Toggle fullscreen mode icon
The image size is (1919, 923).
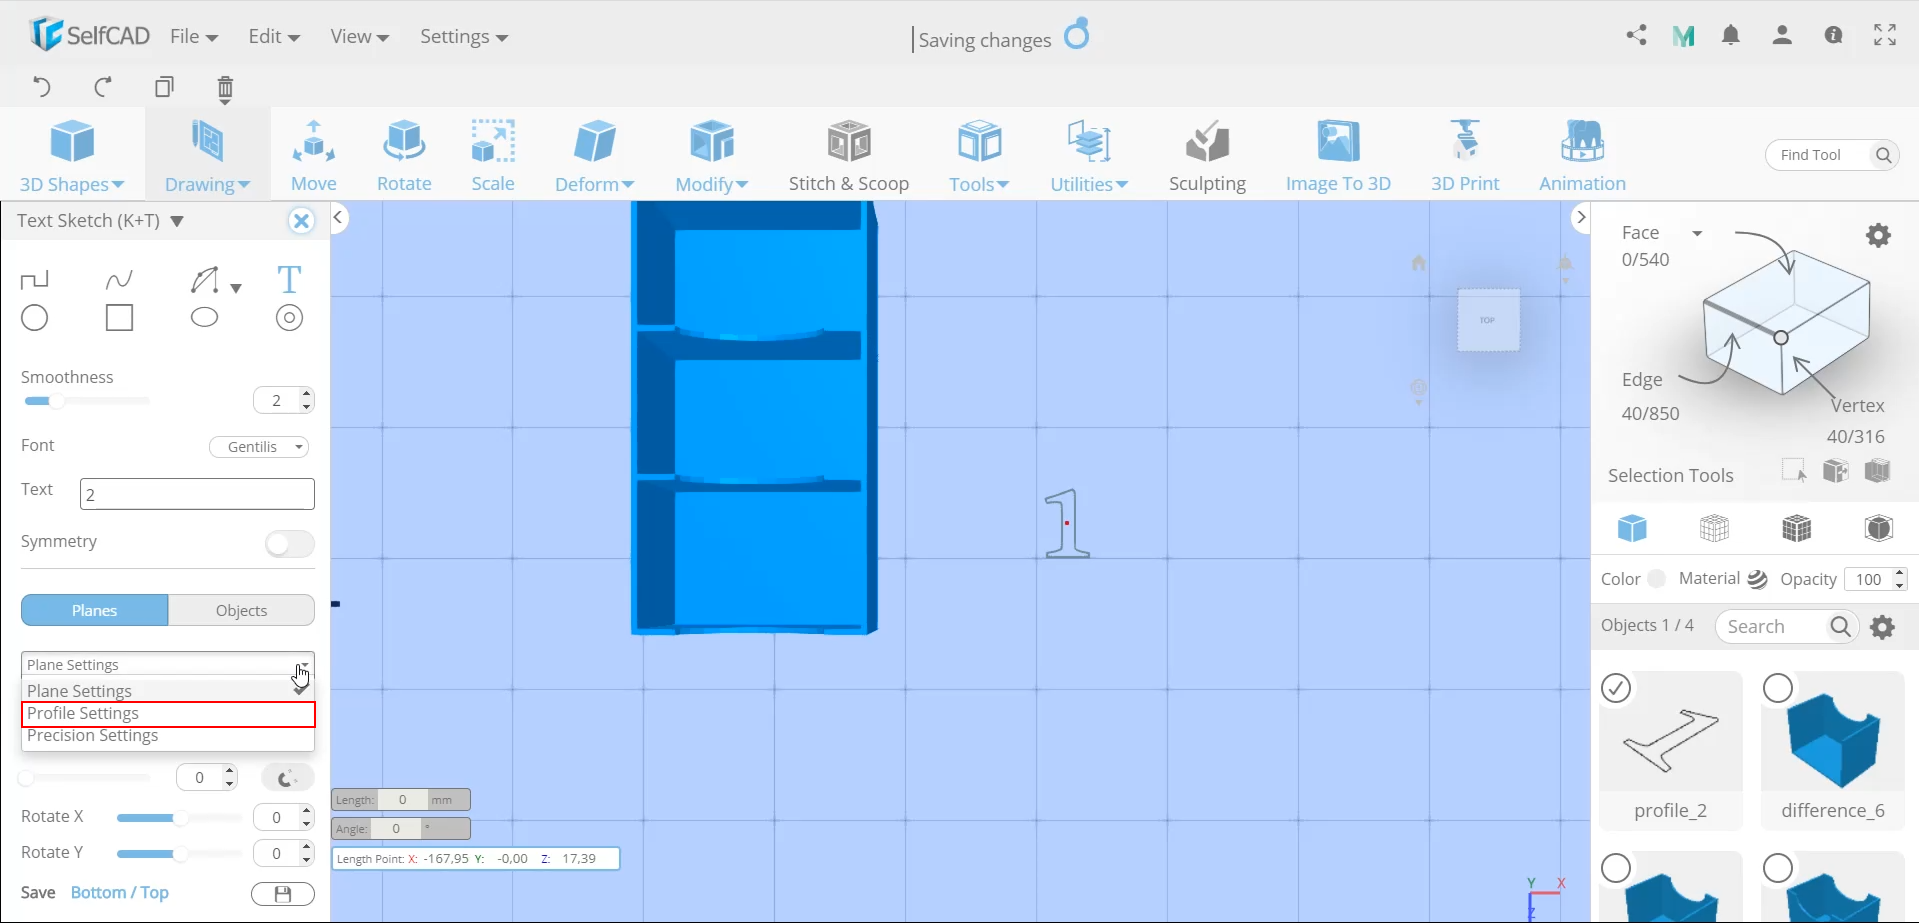tap(1885, 35)
